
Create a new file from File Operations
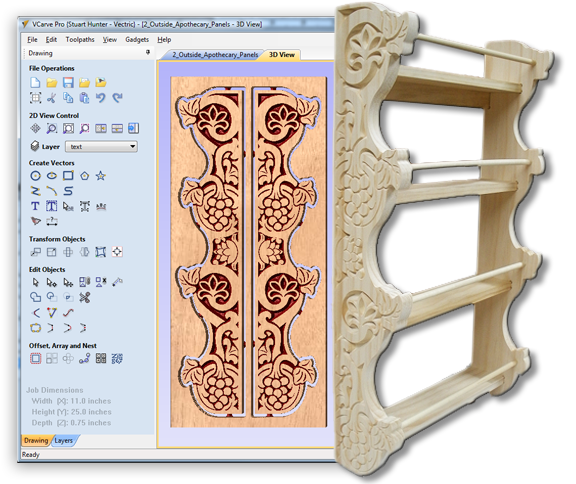click(35, 82)
